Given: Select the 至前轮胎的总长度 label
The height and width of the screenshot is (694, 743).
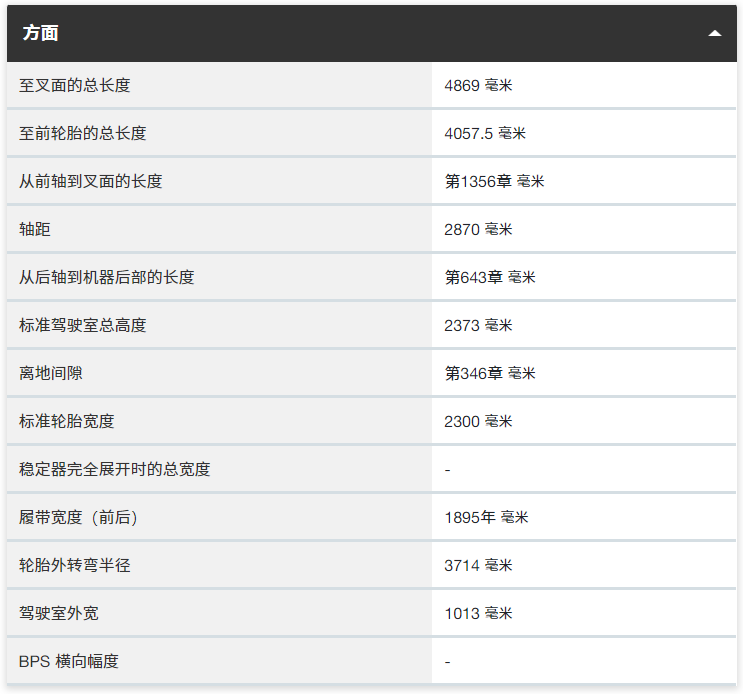Looking at the screenshot, I should tap(83, 134).
